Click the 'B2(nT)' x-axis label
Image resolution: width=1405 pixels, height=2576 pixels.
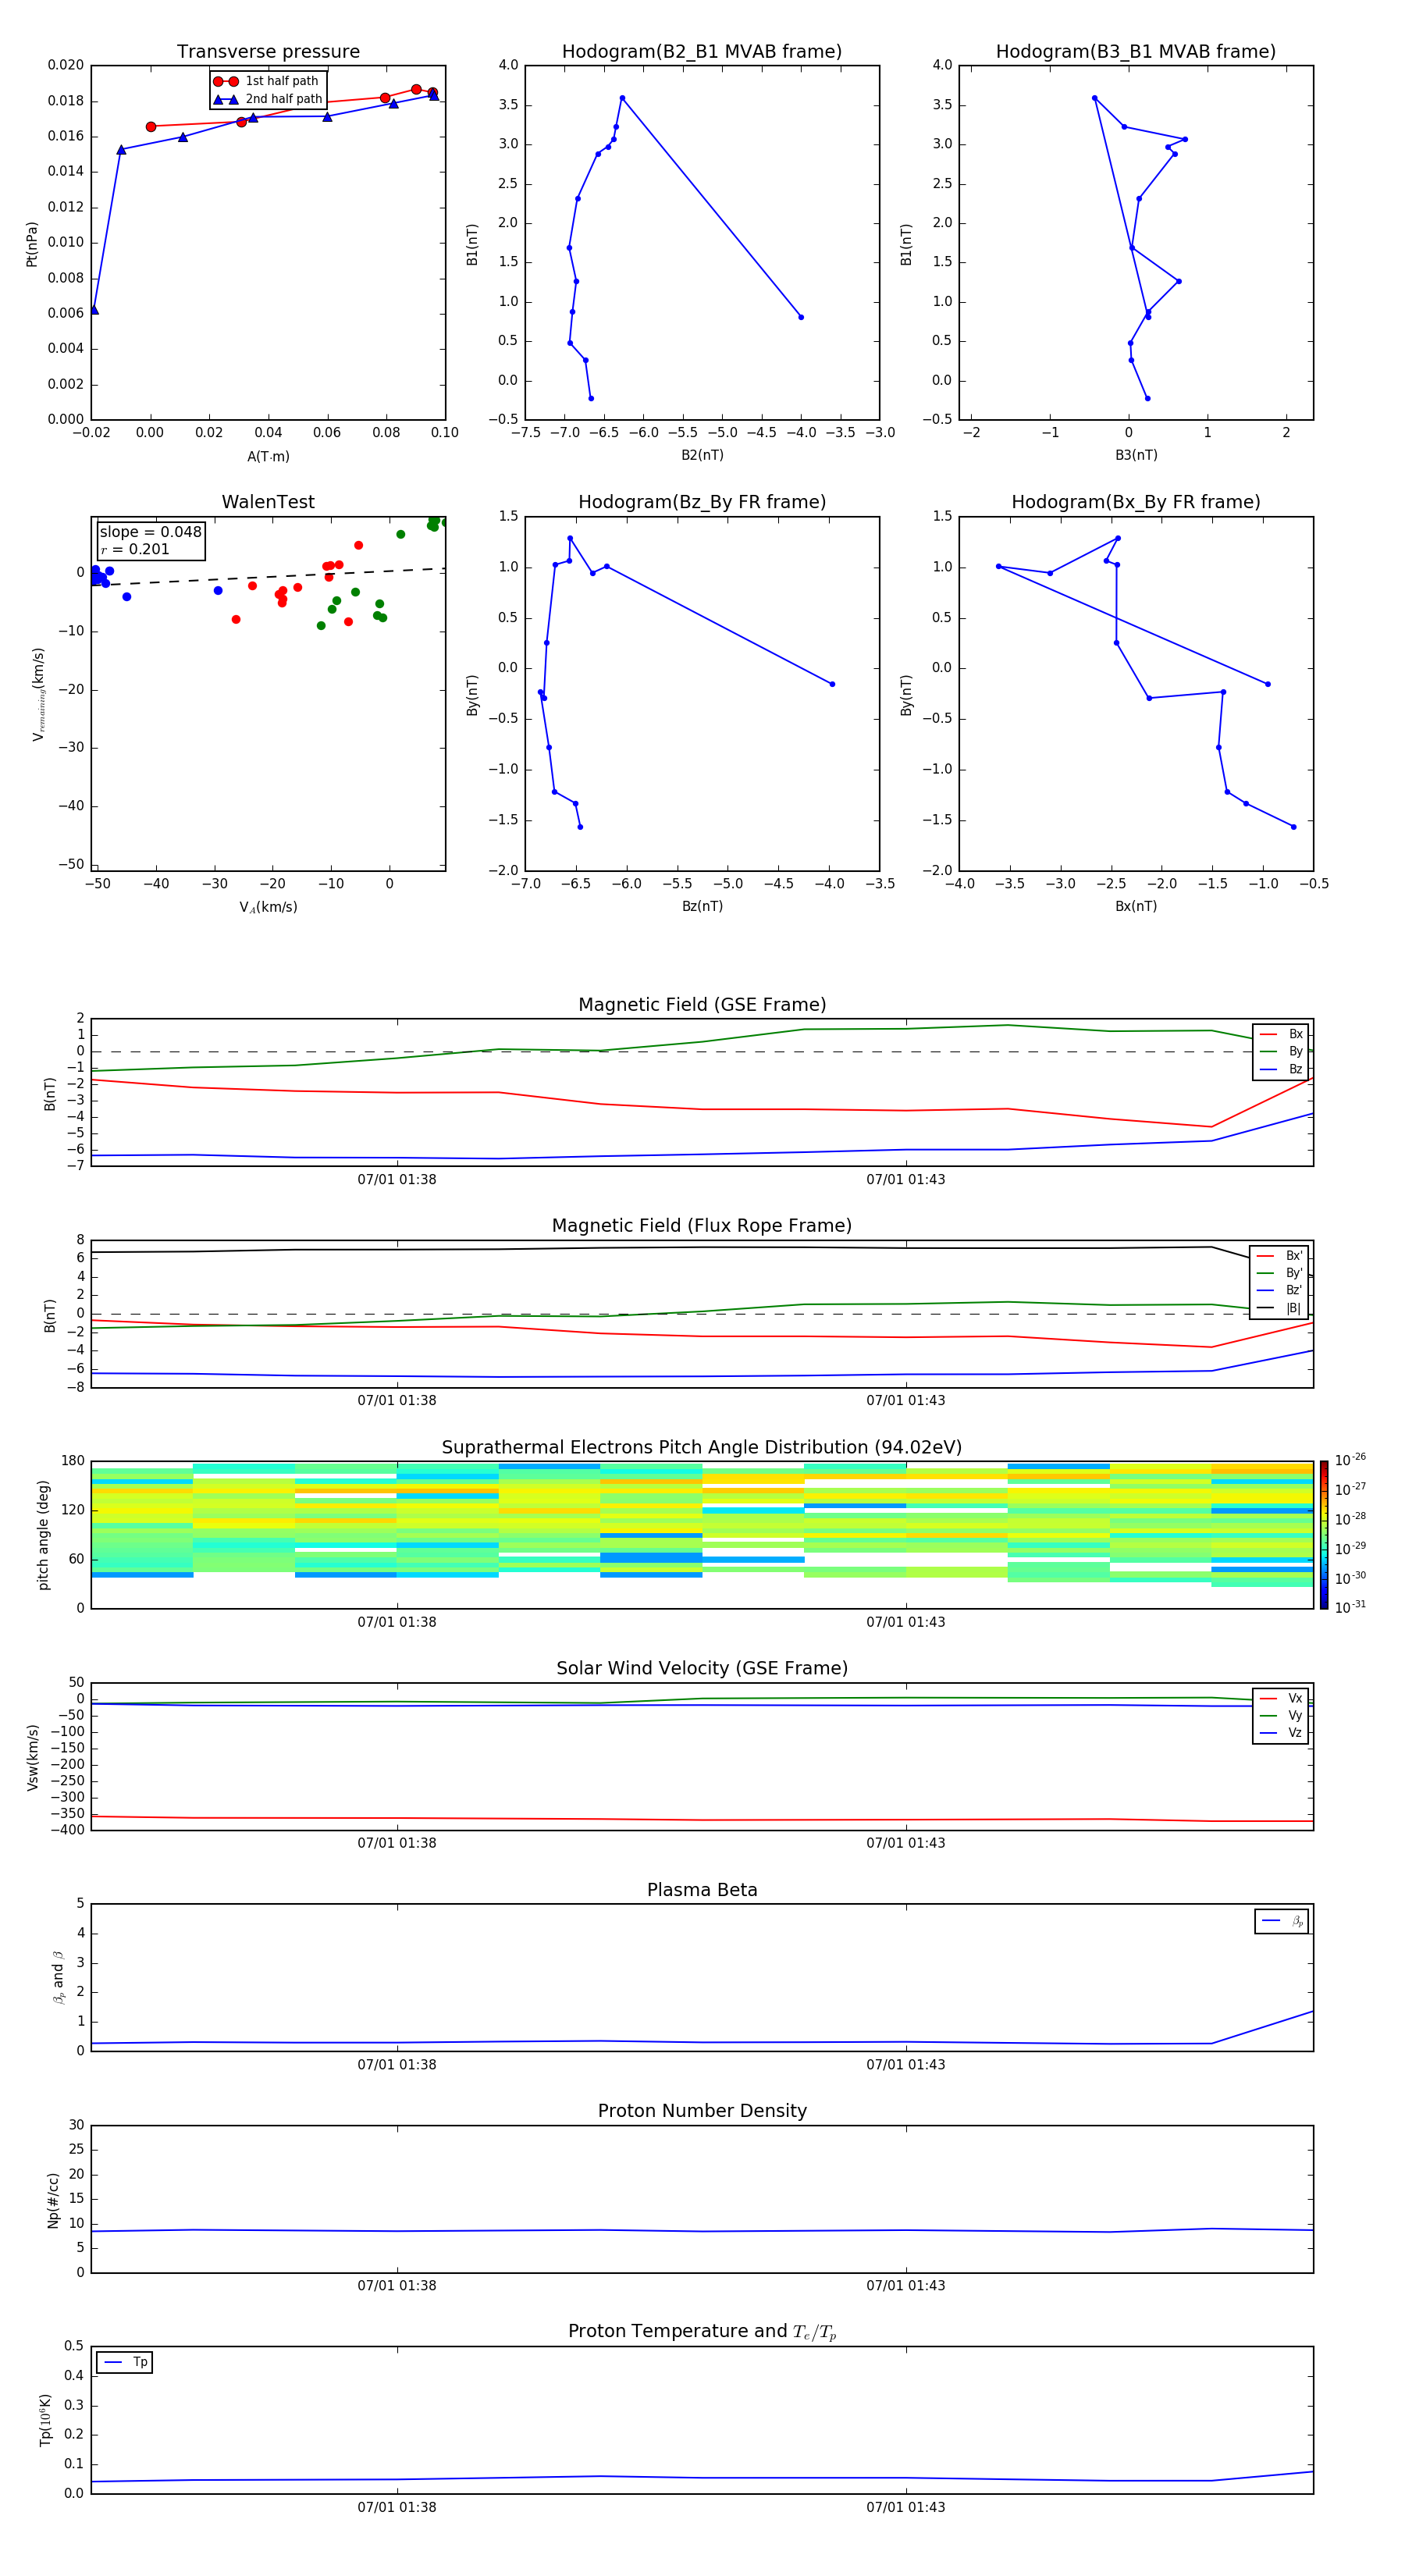702,455
